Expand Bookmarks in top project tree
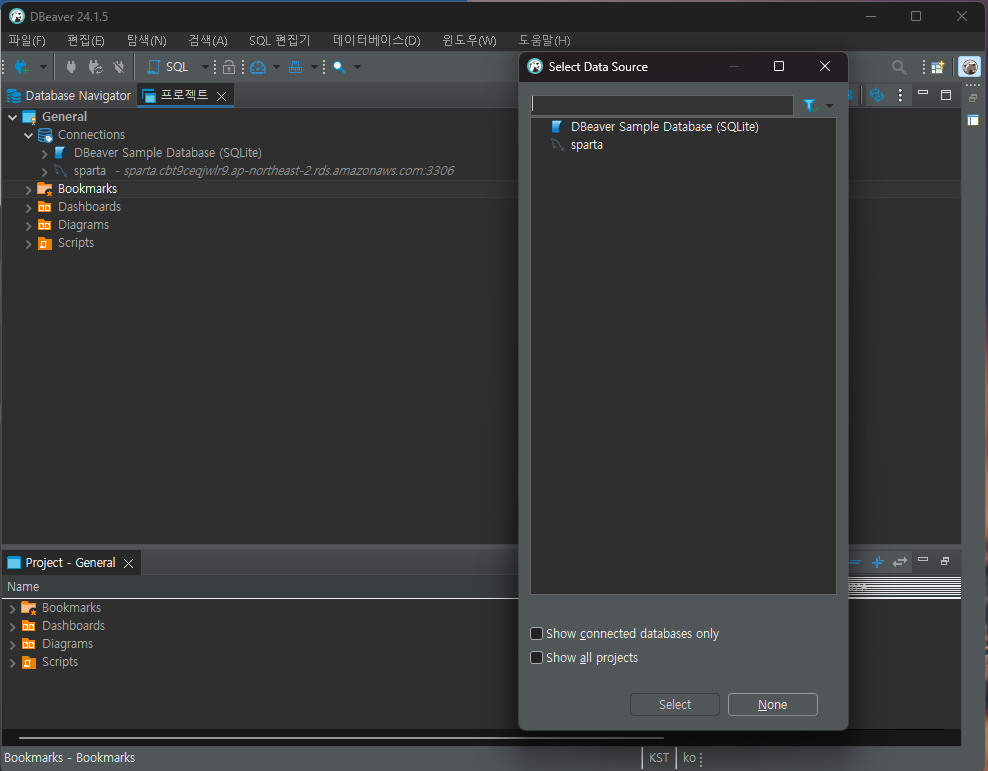 28,189
